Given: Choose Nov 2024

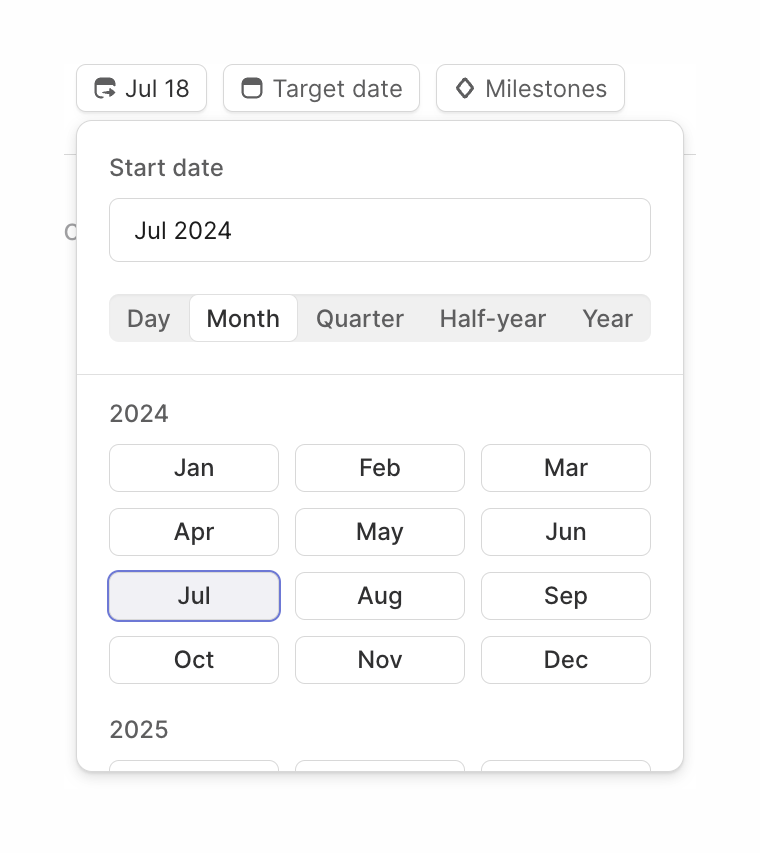Looking at the screenshot, I should (380, 660).
